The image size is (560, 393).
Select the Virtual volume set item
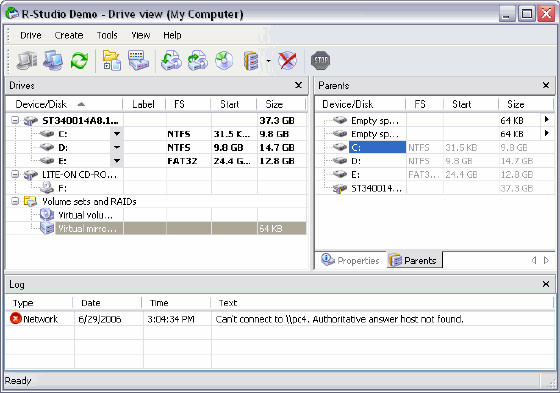pos(85,215)
